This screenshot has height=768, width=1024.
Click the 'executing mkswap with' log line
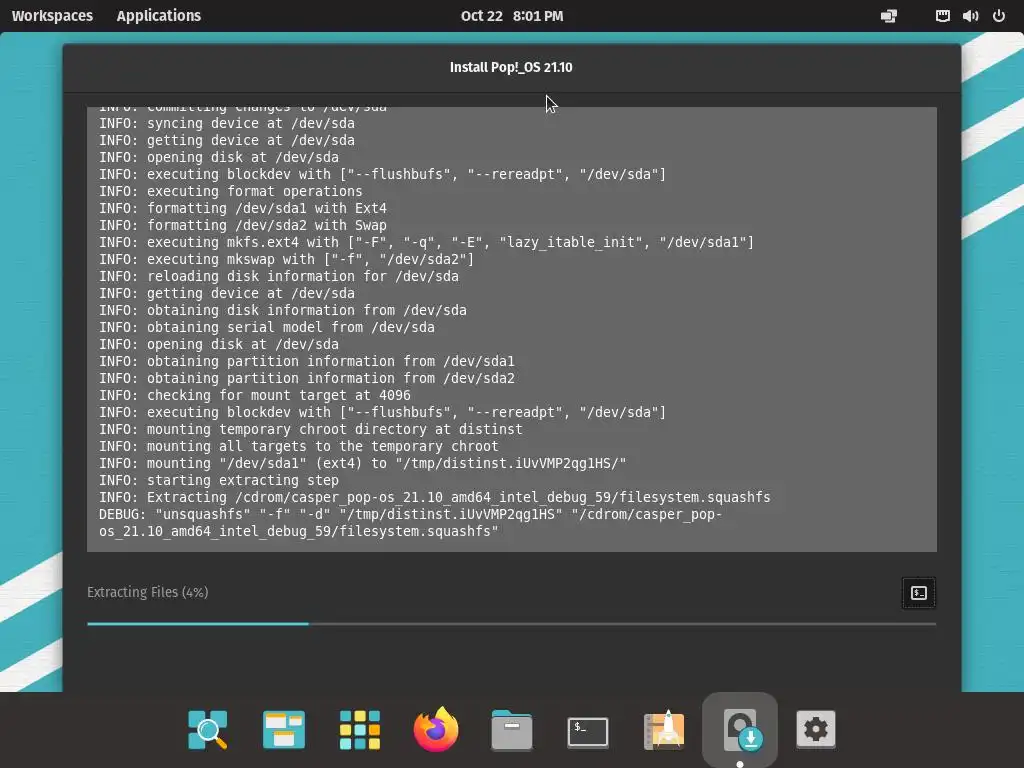[287, 259]
